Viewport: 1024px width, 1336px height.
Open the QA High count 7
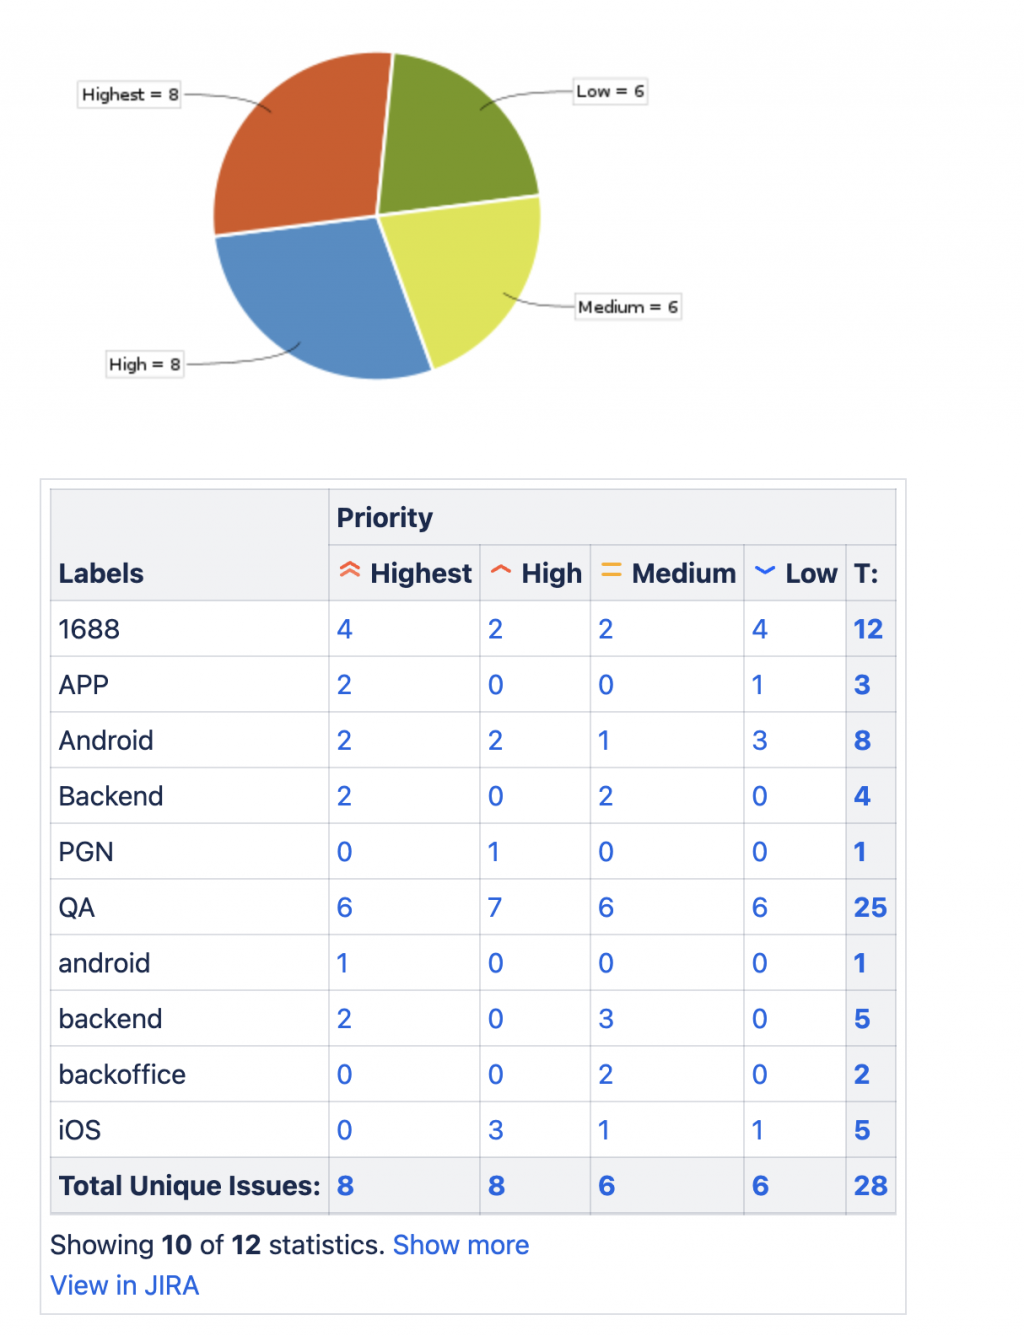(x=495, y=908)
